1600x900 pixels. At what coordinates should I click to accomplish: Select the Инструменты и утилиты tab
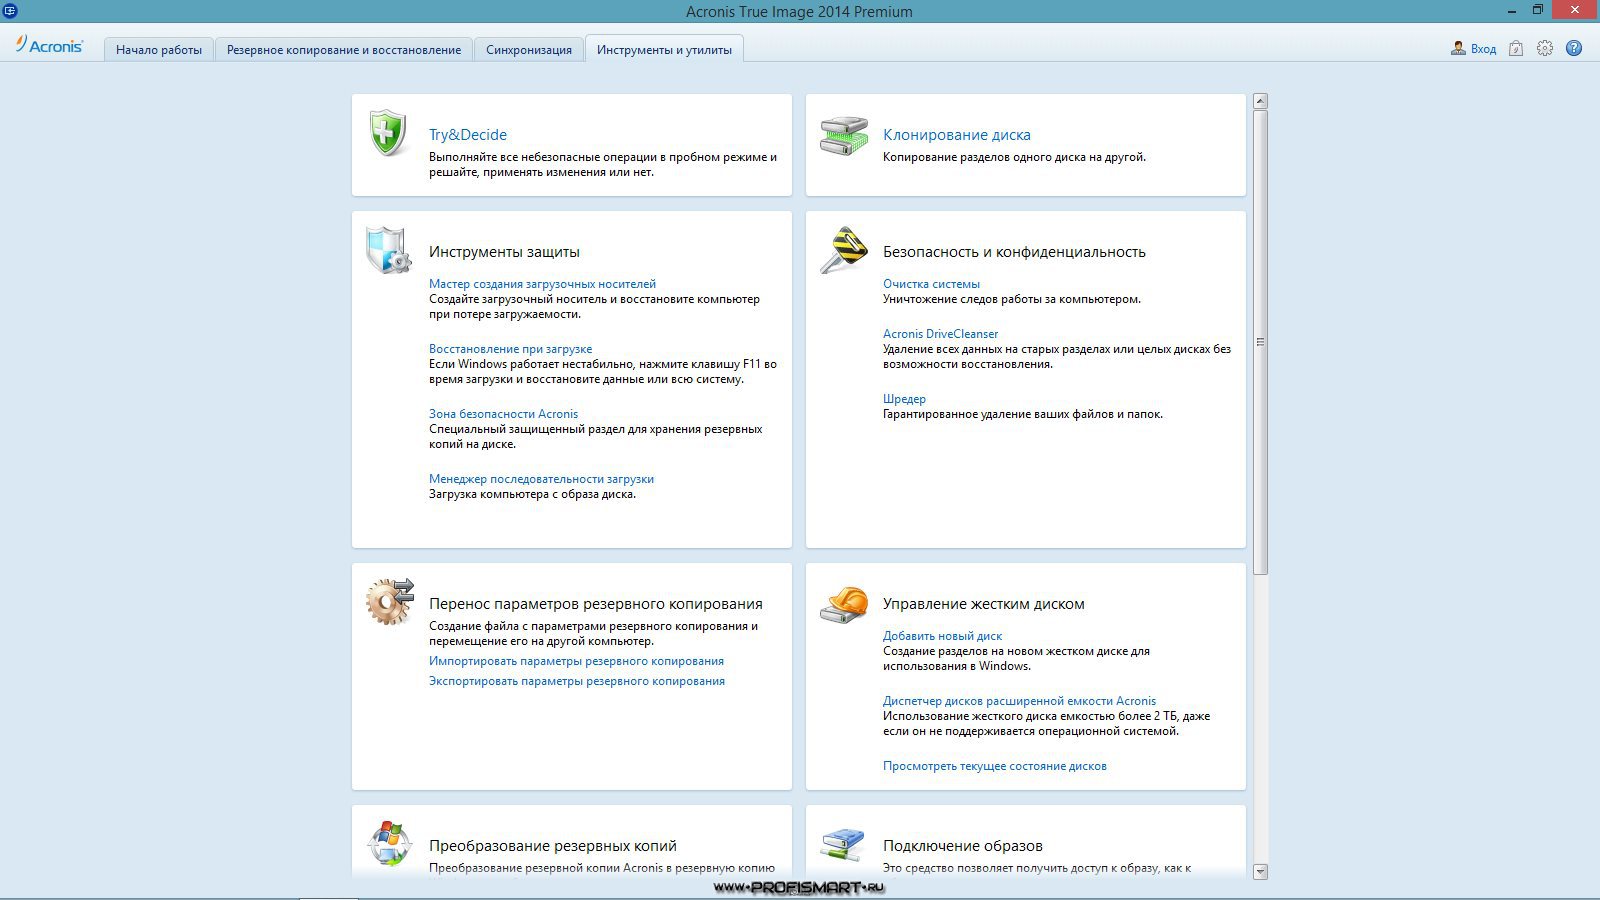tap(664, 49)
